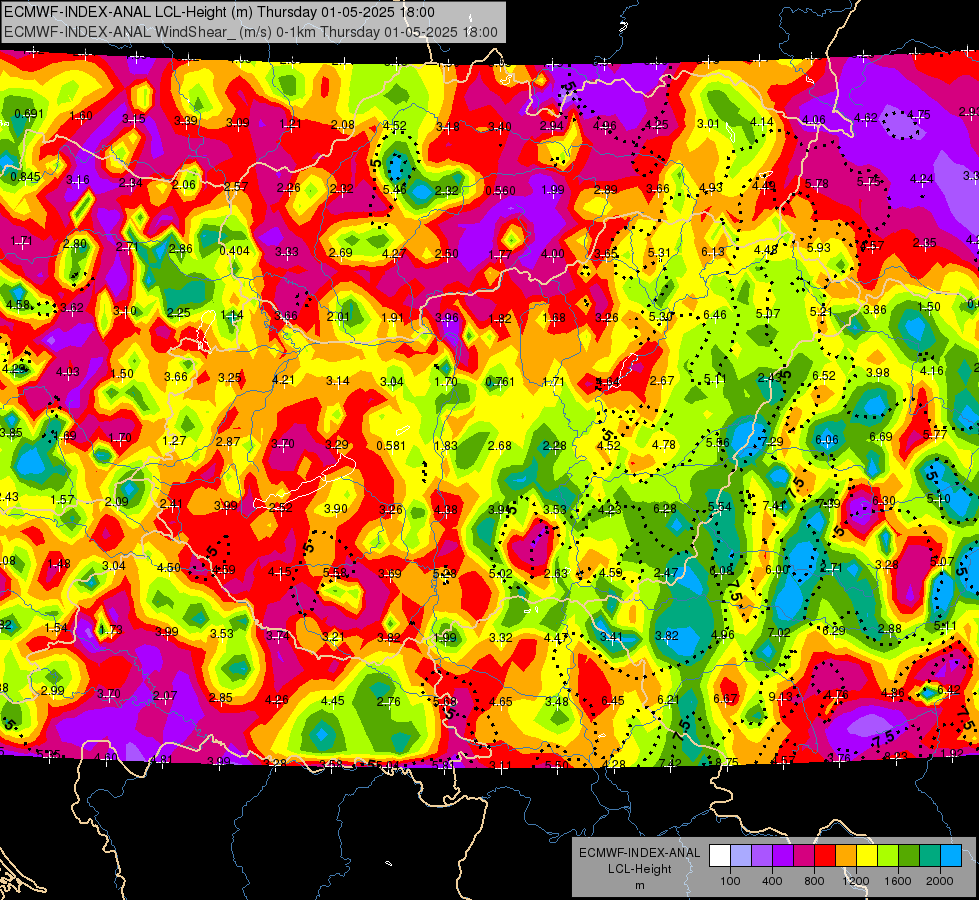Click the legend tick label 2000
The width and height of the screenshot is (979, 900).
click(940, 881)
